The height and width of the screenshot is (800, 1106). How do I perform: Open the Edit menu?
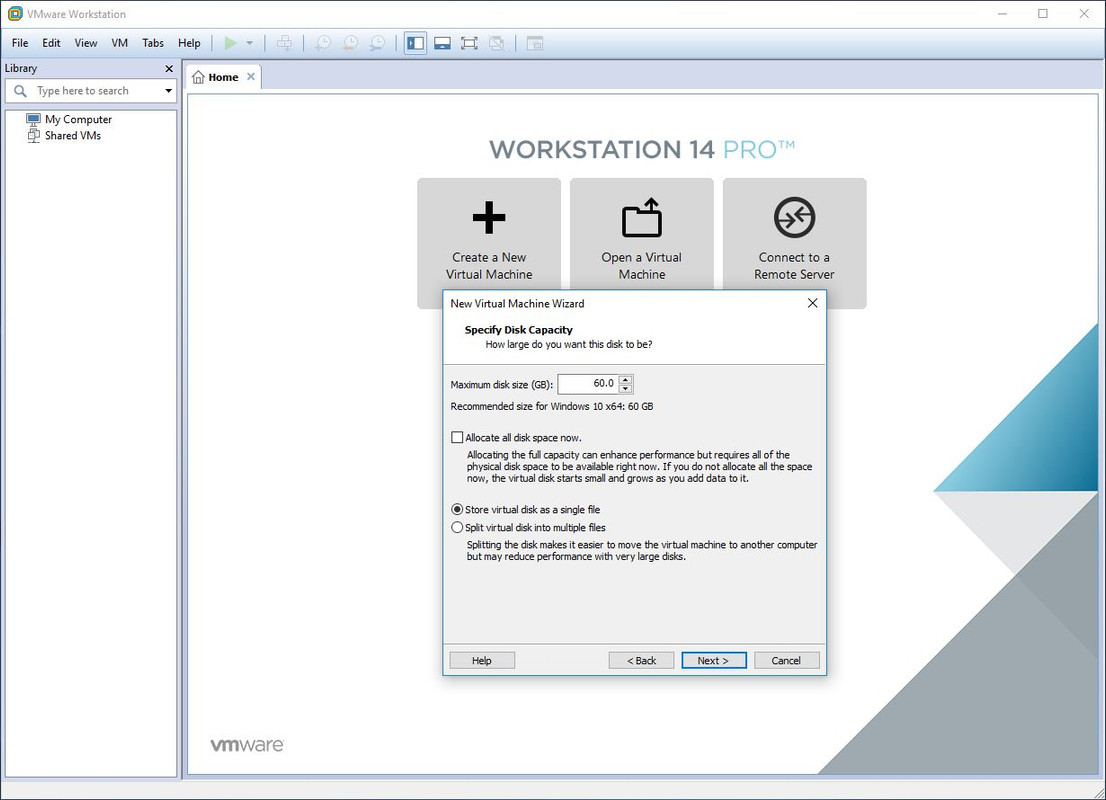click(x=51, y=43)
